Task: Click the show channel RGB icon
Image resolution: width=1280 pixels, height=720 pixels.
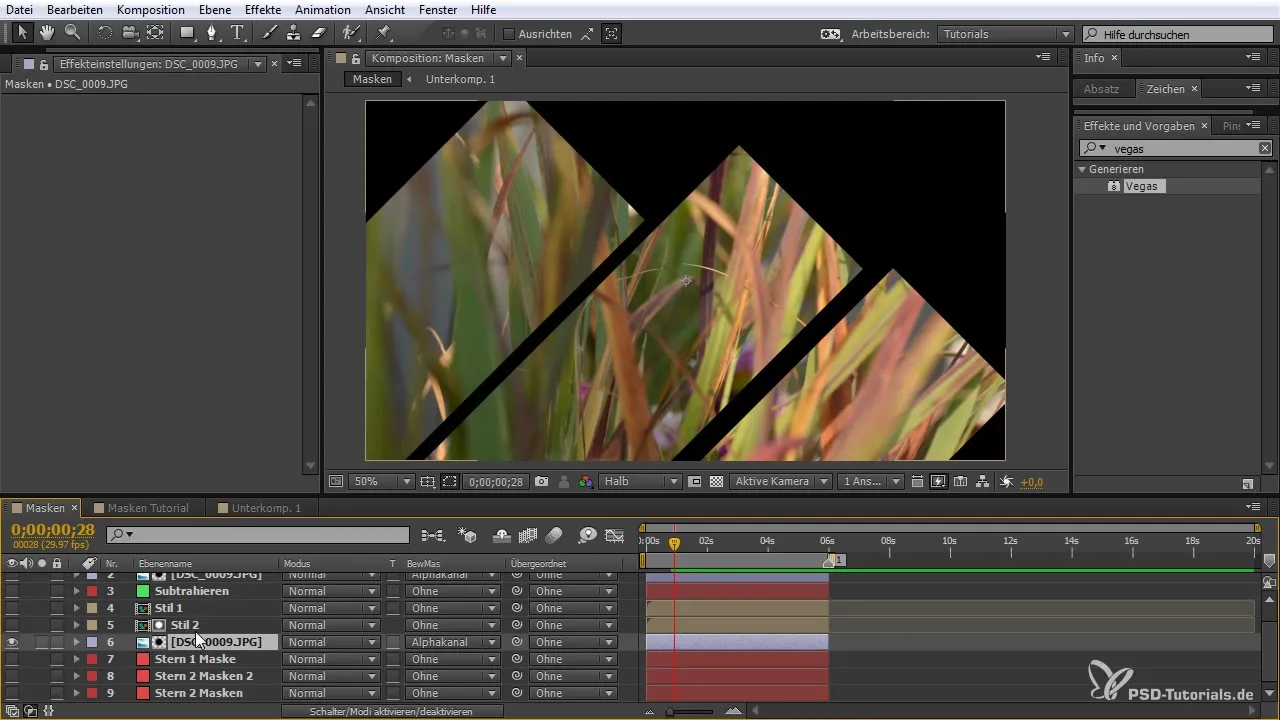Action: (586, 481)
